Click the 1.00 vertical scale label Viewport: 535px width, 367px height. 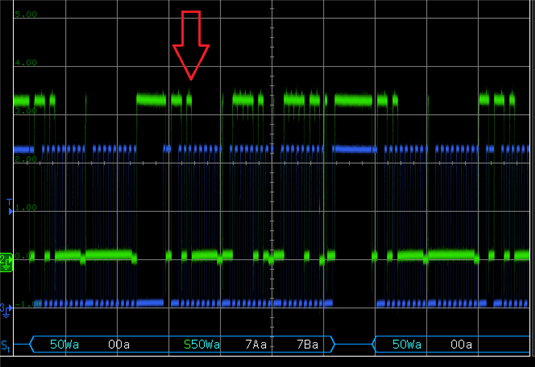[x=26, y=207]
